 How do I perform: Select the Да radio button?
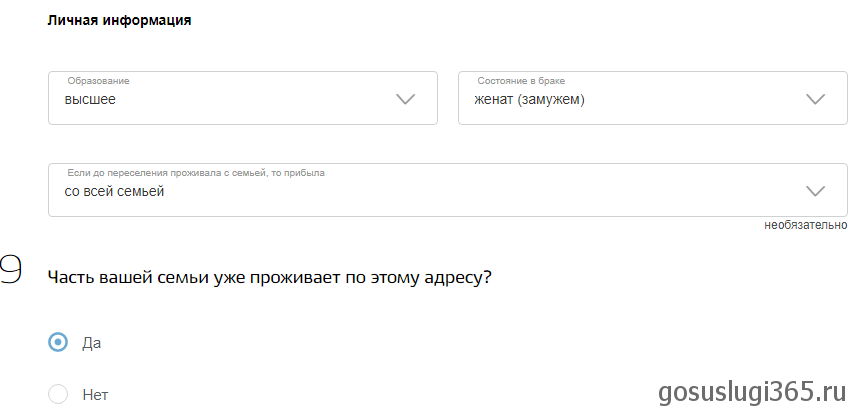coord(58,342)
